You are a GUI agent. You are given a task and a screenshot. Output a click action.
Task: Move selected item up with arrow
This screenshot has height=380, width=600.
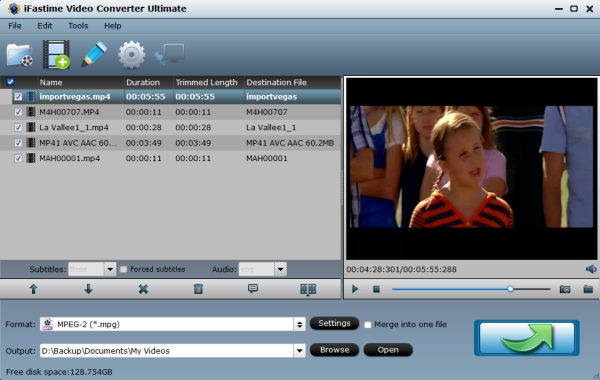(x=34, y=289)
